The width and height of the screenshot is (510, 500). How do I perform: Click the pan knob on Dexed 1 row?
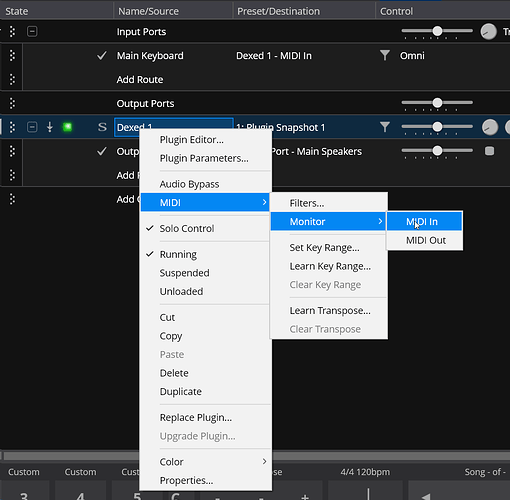coord(490,127)
